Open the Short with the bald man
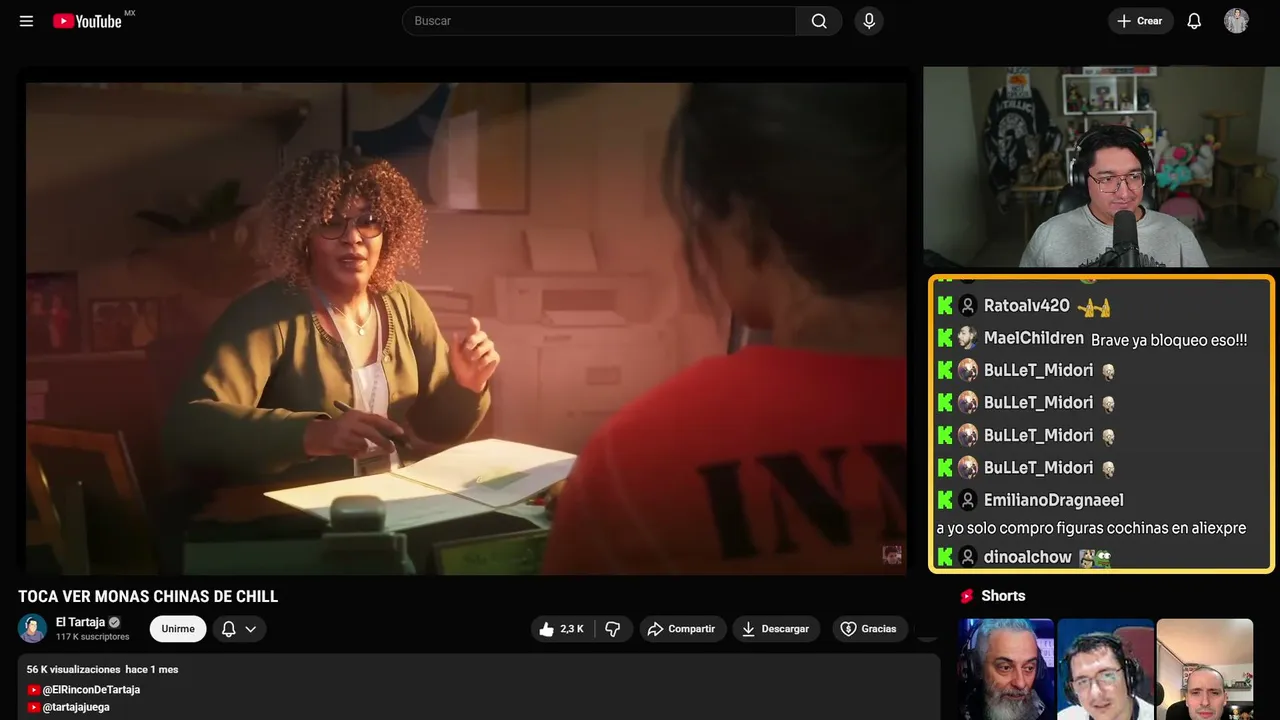 tap(1204, 669)
